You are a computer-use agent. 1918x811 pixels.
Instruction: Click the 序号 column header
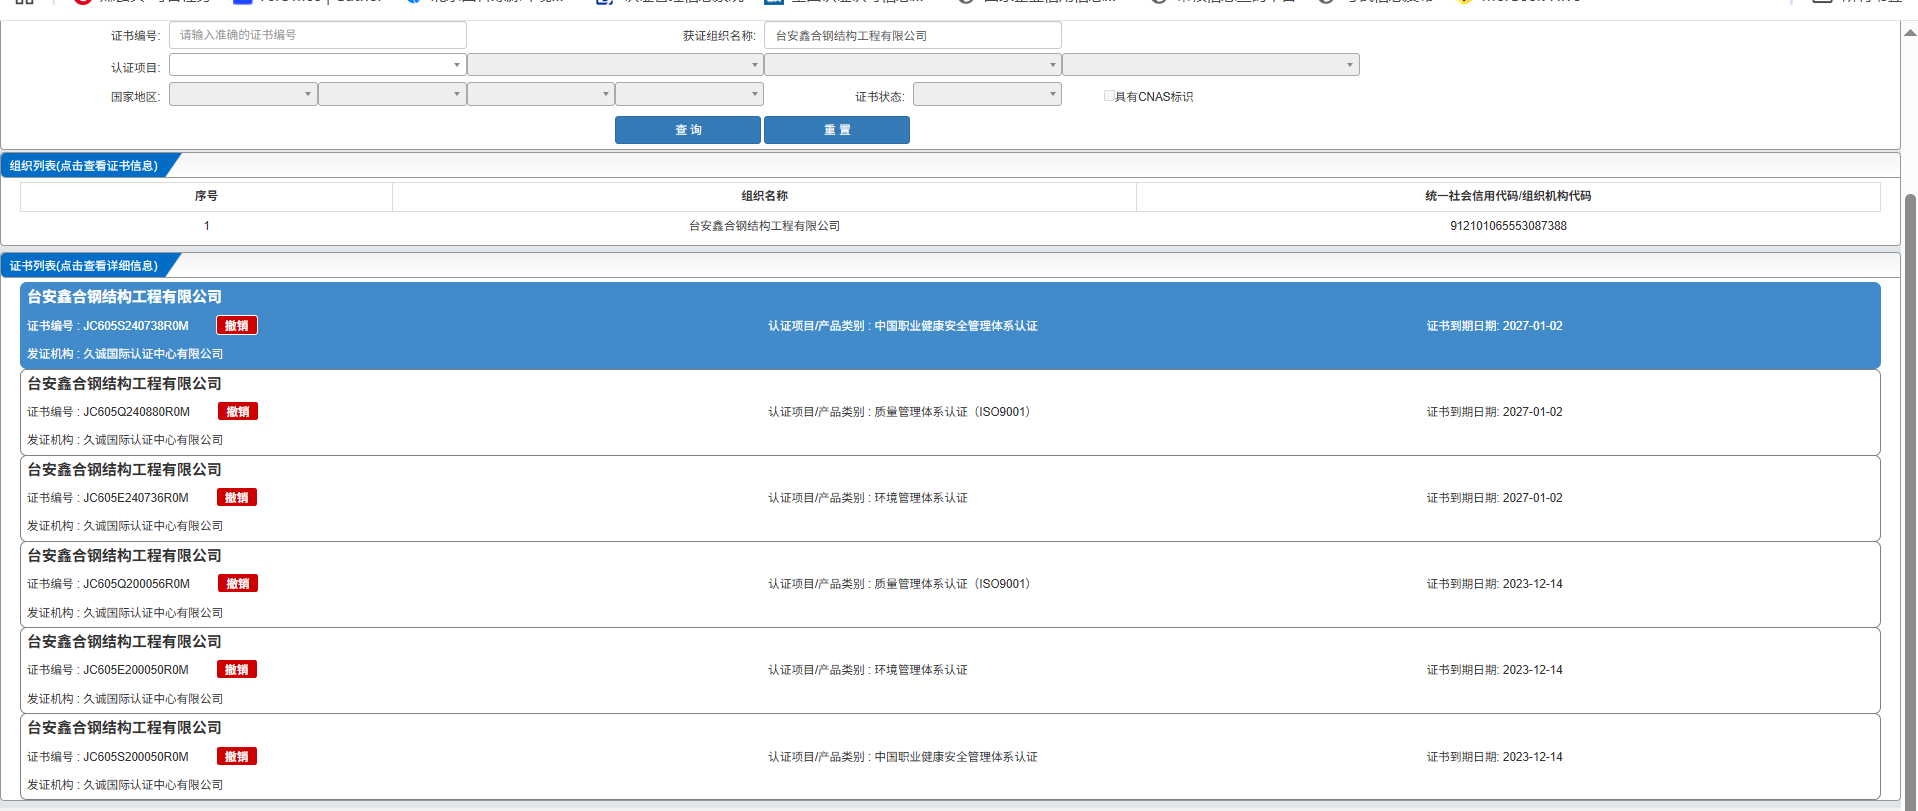206,196
